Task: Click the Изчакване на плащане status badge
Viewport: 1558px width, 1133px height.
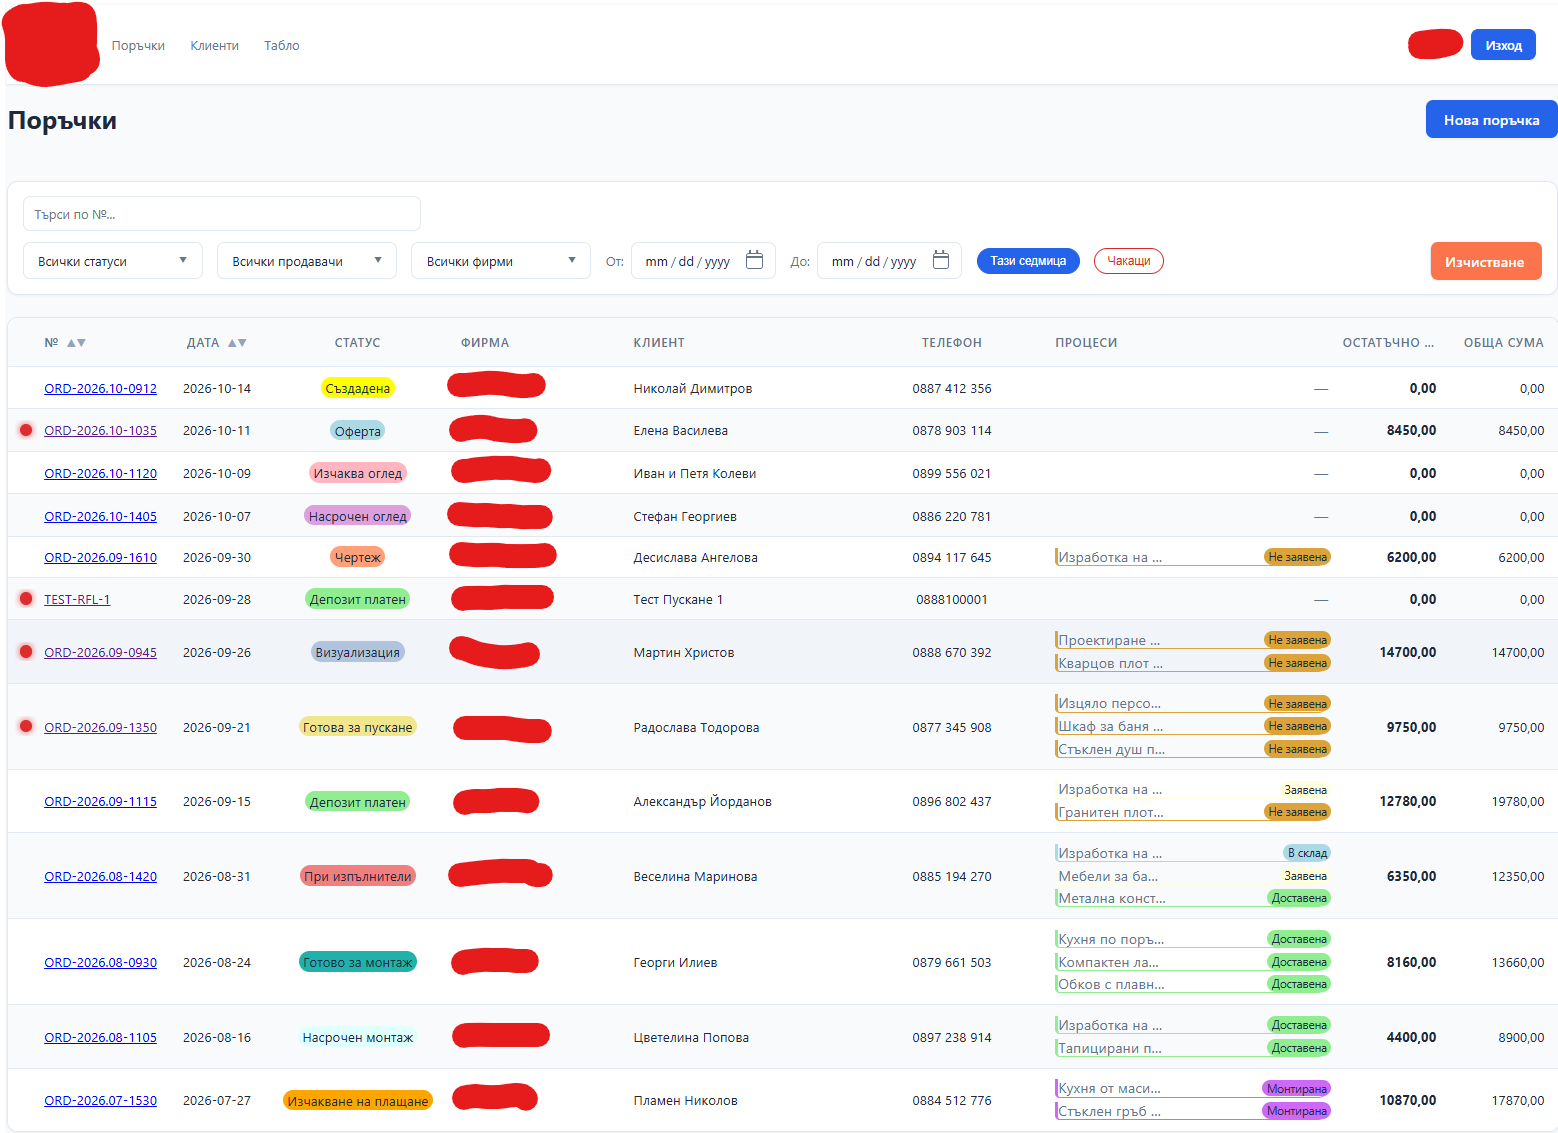Action: point(358,1101)
